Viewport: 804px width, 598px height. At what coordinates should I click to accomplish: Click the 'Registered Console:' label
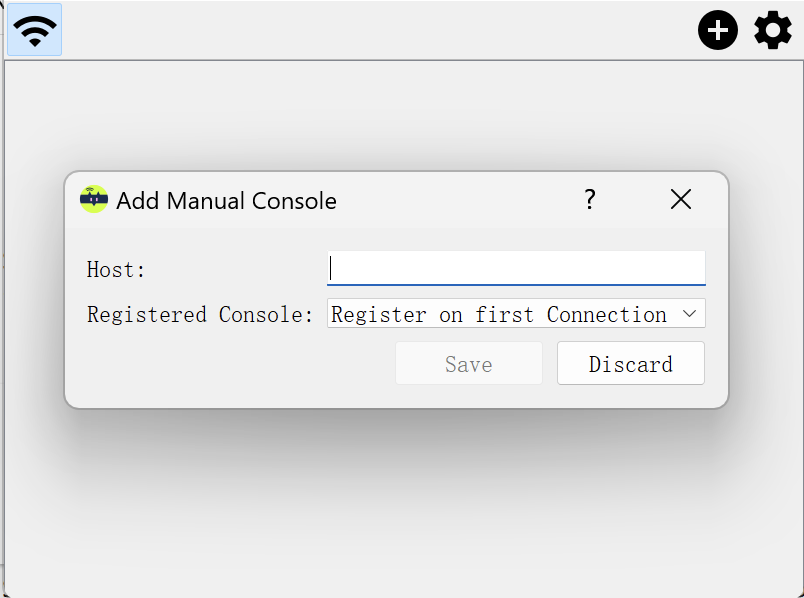pos(200,314)
